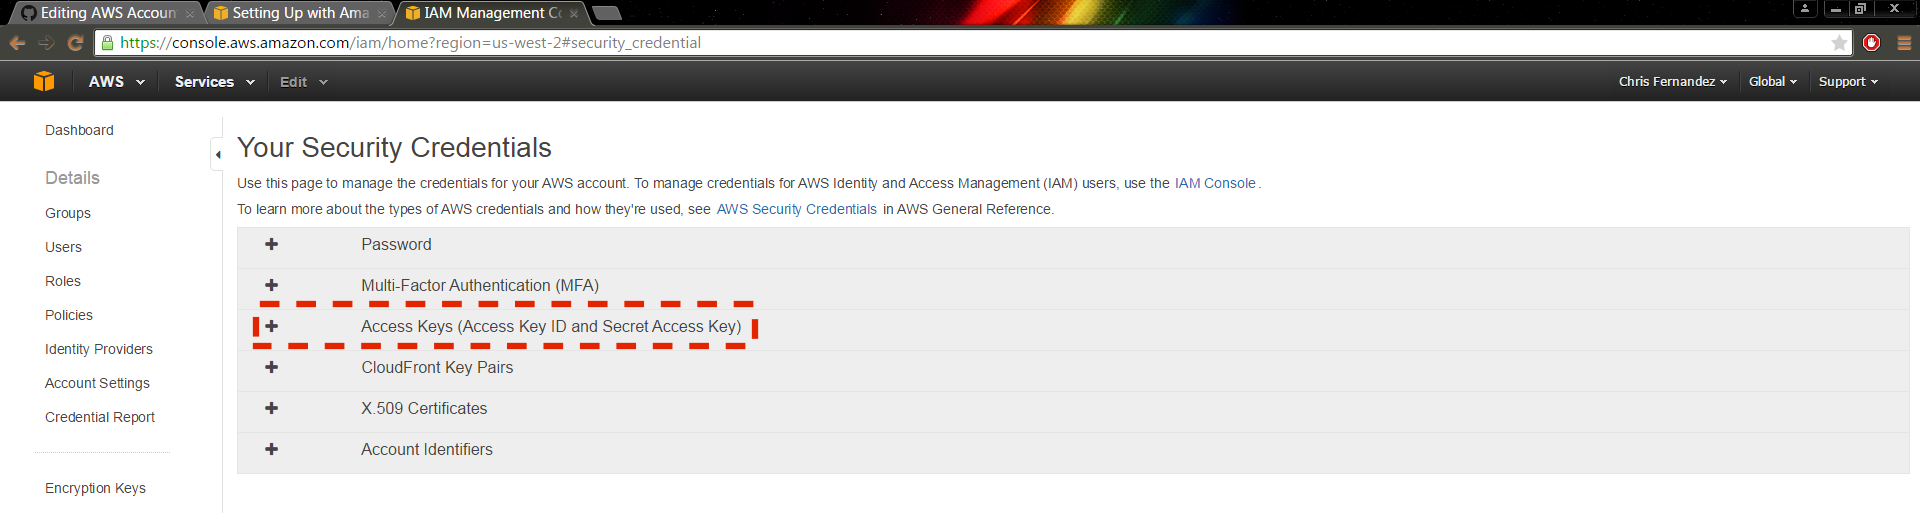The height and width of the screenshot is (513, 1920).
Task: Click the AWS orange cube logo
Action: point(44,82)
